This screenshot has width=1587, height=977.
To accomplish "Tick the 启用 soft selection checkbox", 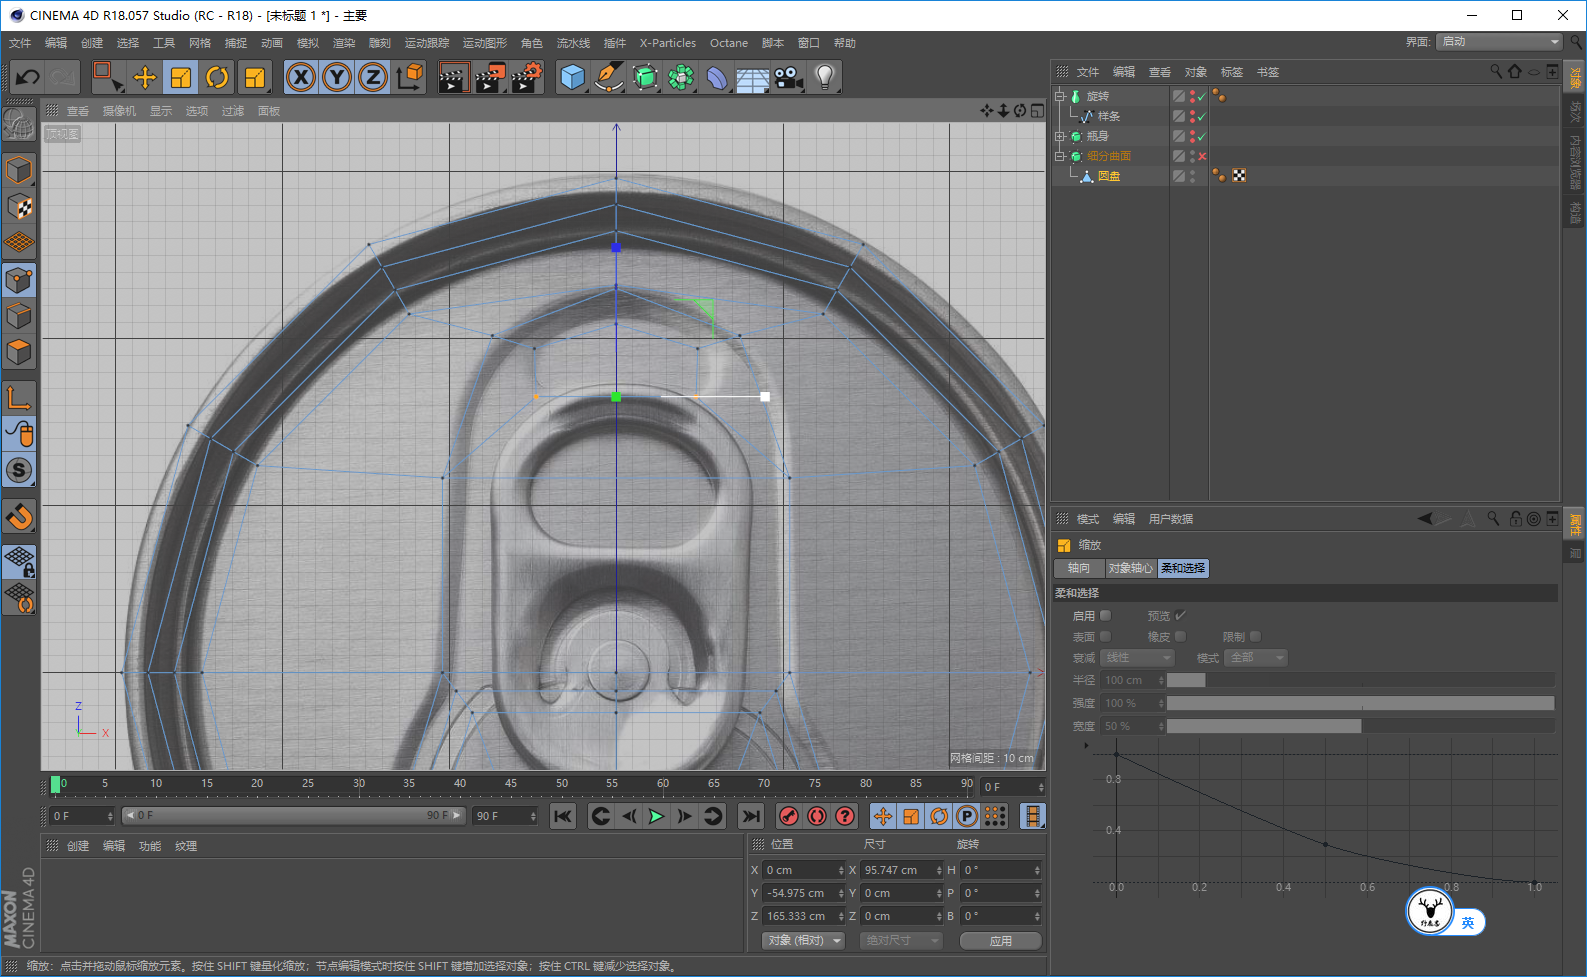I will click(1105, 615).
